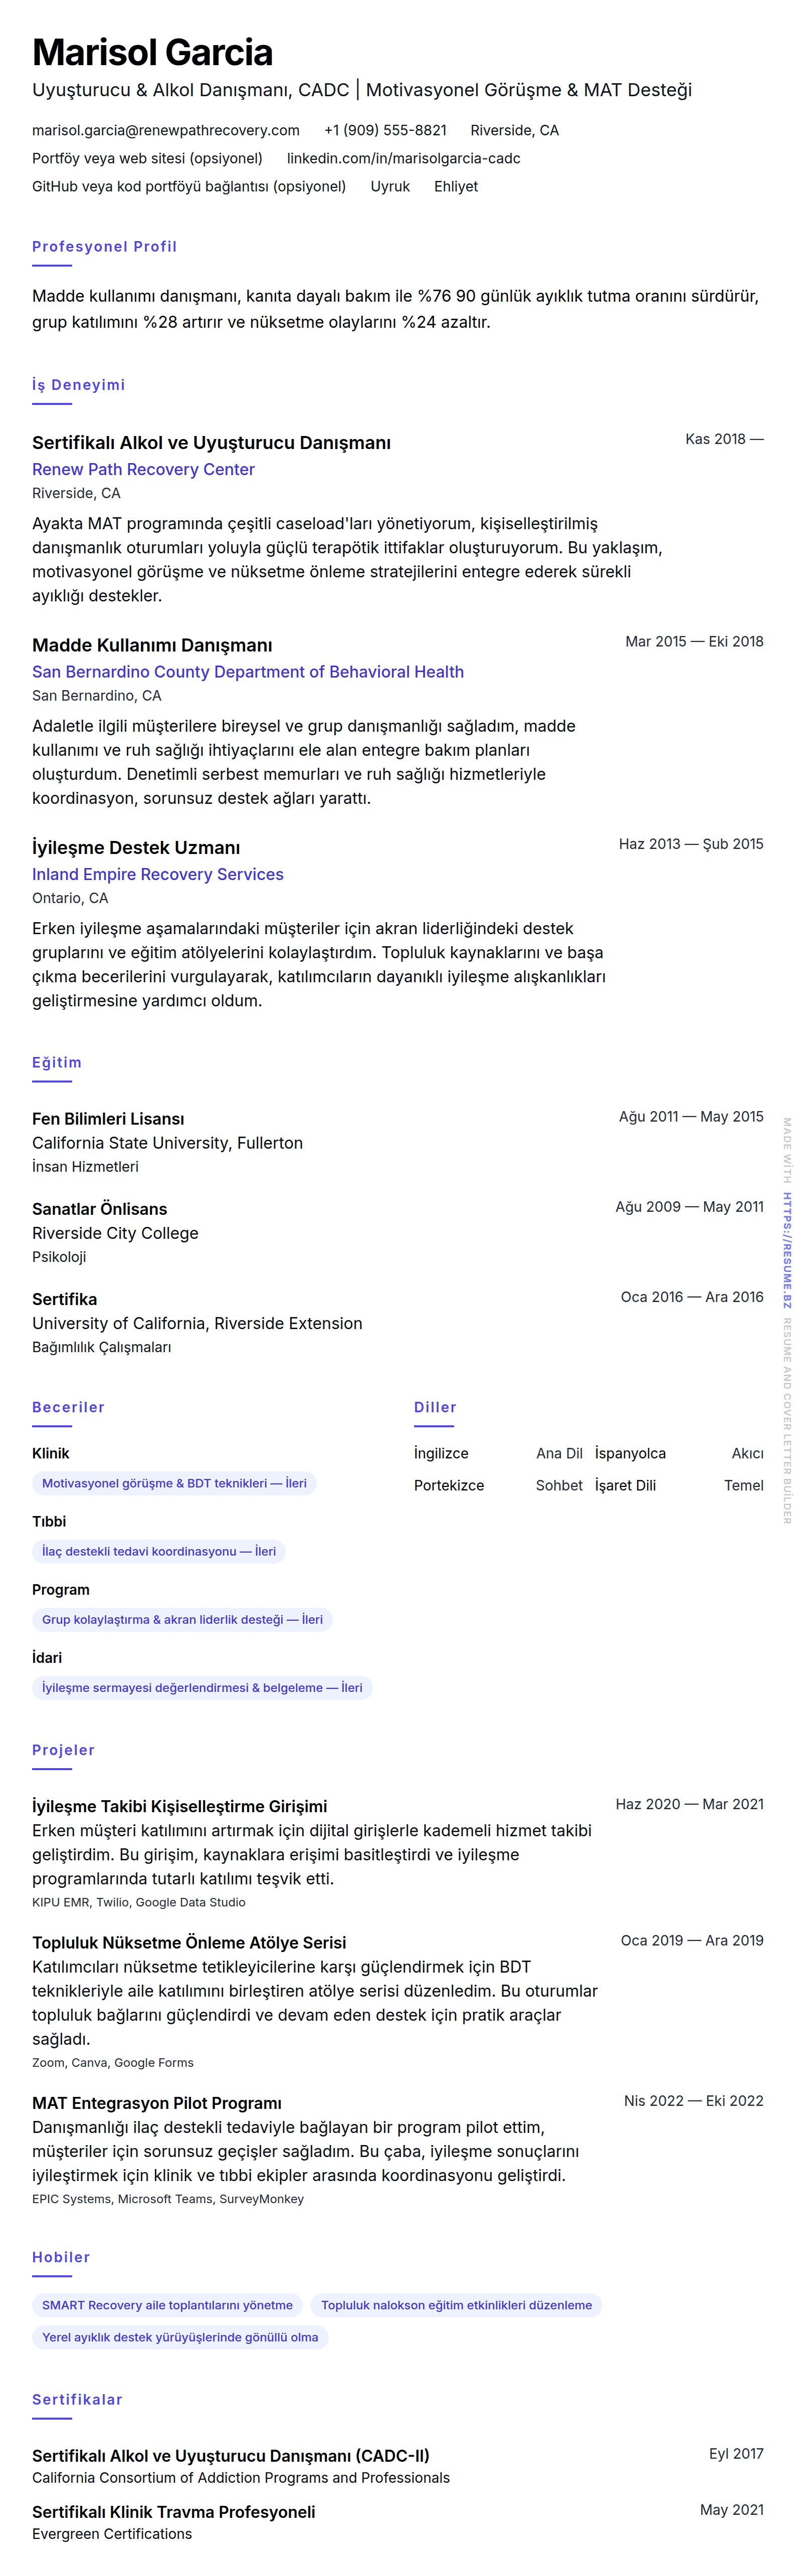Open San Bernardino County Department of Behavioral Health
This screenshot has height=2576, width=796.
pyautogui.click(x=248, y=672)
